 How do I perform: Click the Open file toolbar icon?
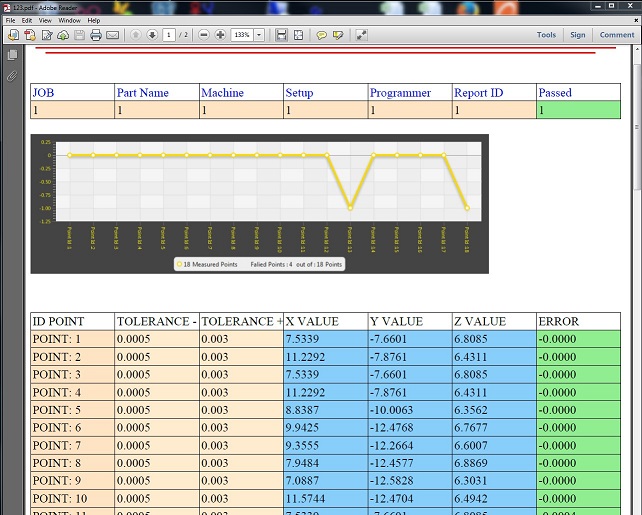coord(13,35)
